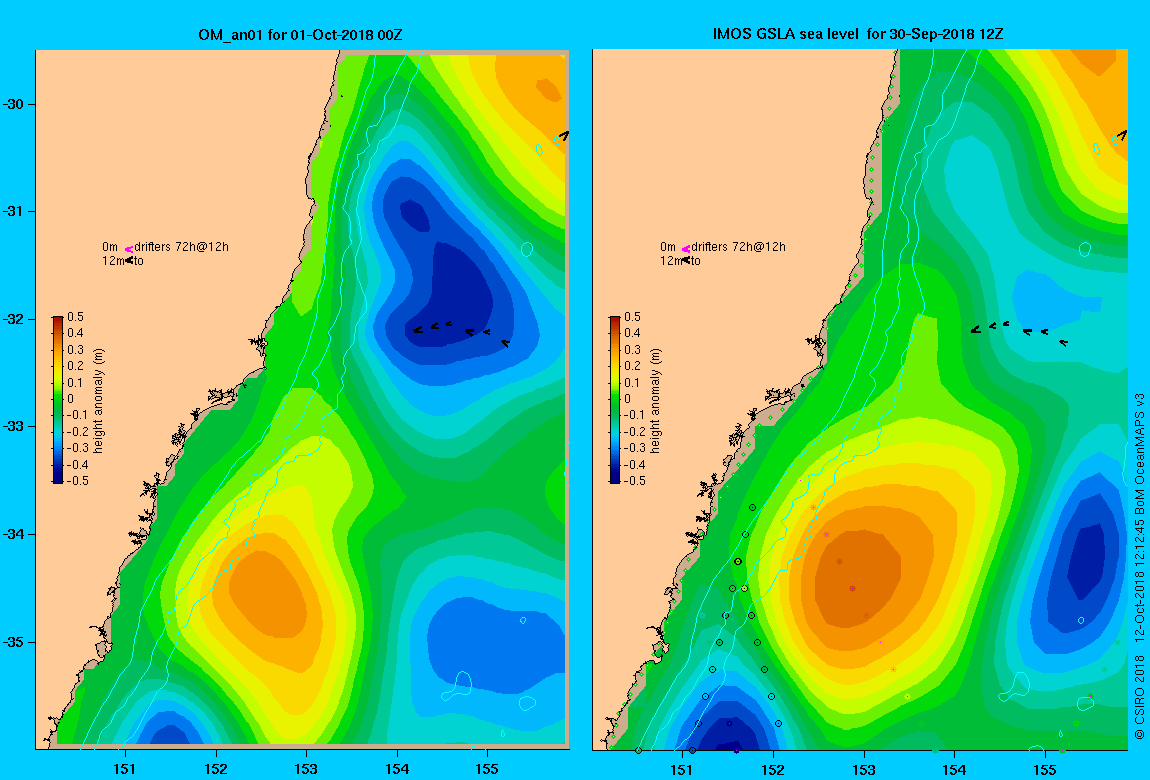1150x780 pixels.
Task: Click longitude label 152 under left map
Action: point(216,769)
